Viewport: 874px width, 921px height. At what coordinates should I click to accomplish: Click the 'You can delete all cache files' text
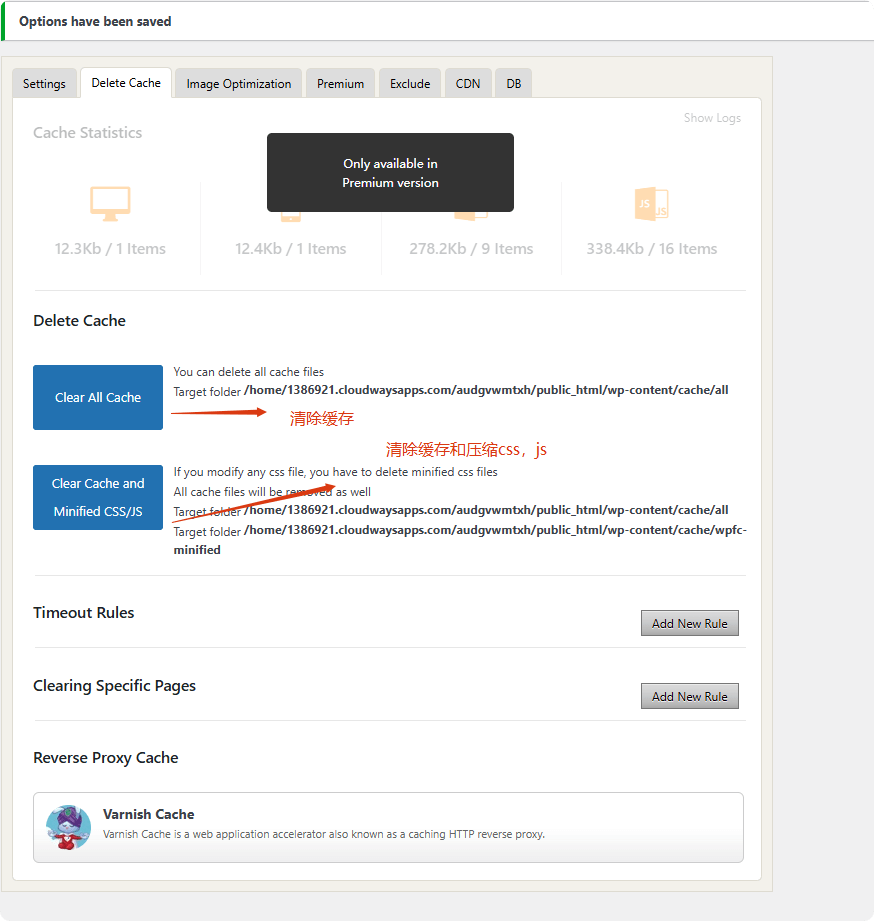[248, 372]
